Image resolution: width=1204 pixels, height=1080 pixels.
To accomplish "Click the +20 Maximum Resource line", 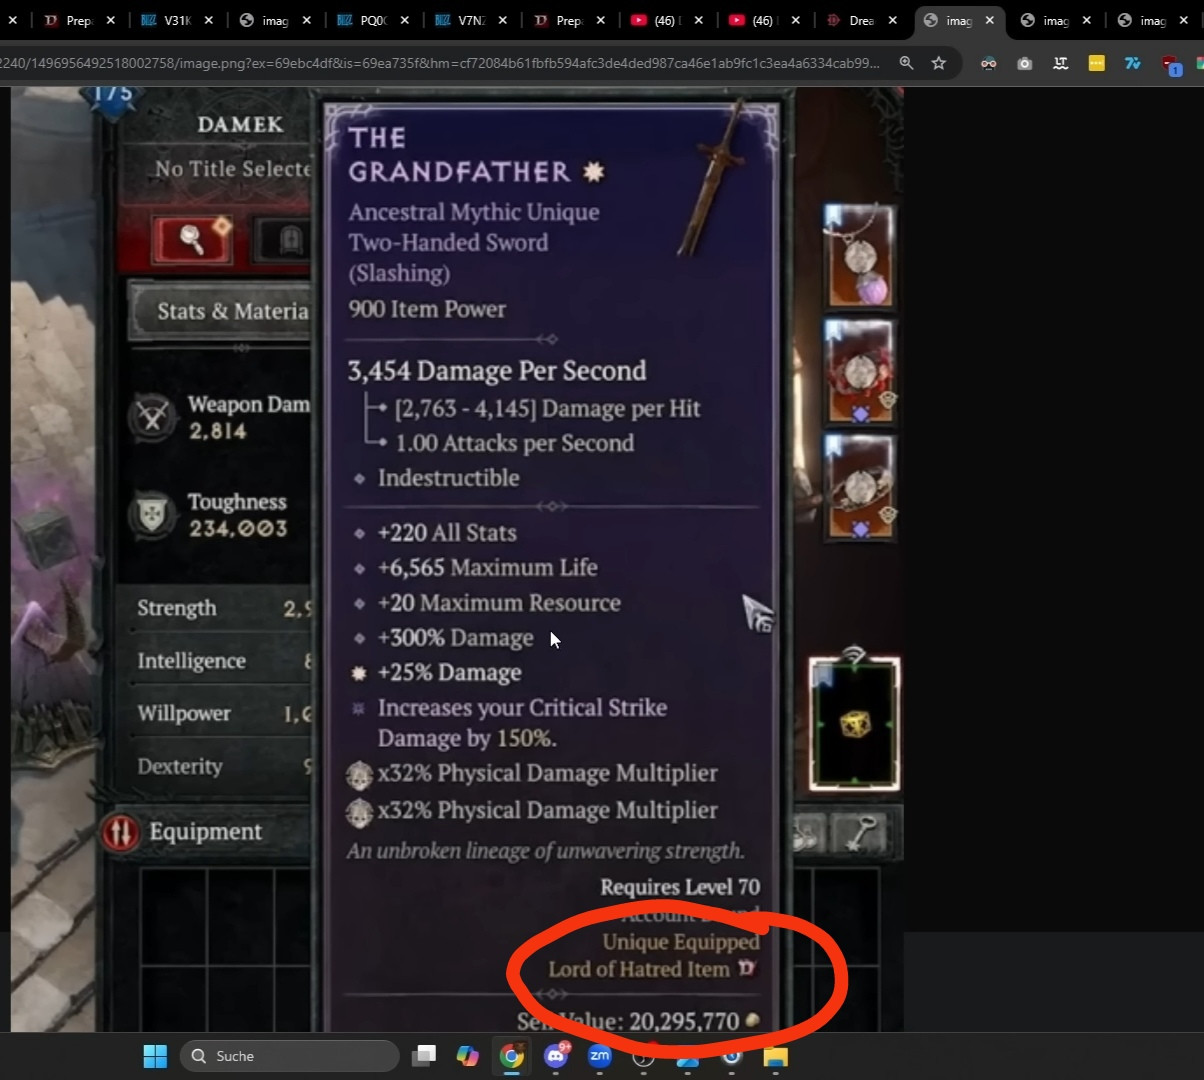I will click(498, 603).
